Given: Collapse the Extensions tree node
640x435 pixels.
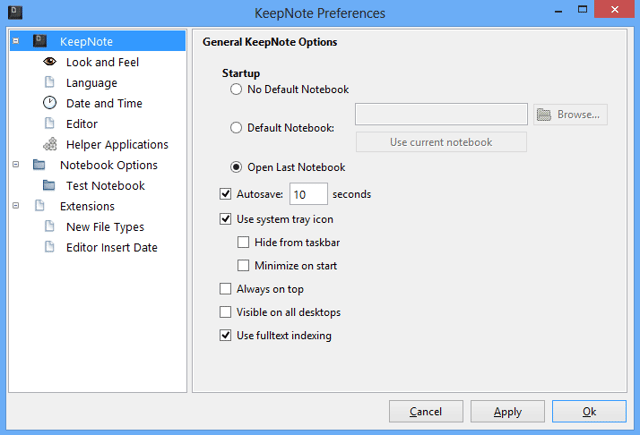Looking at the screenshot, I should (16, 206).
